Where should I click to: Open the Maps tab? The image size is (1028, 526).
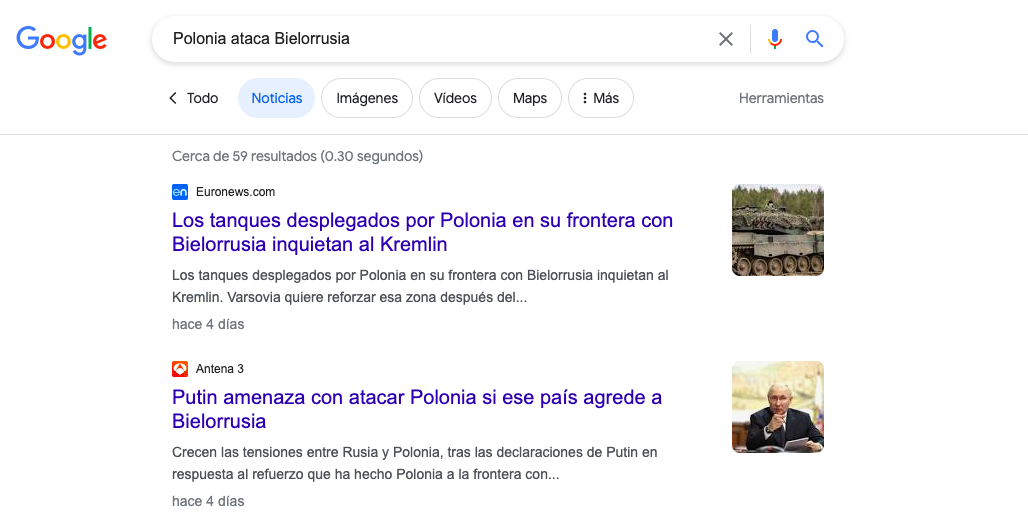coord(529,98)
